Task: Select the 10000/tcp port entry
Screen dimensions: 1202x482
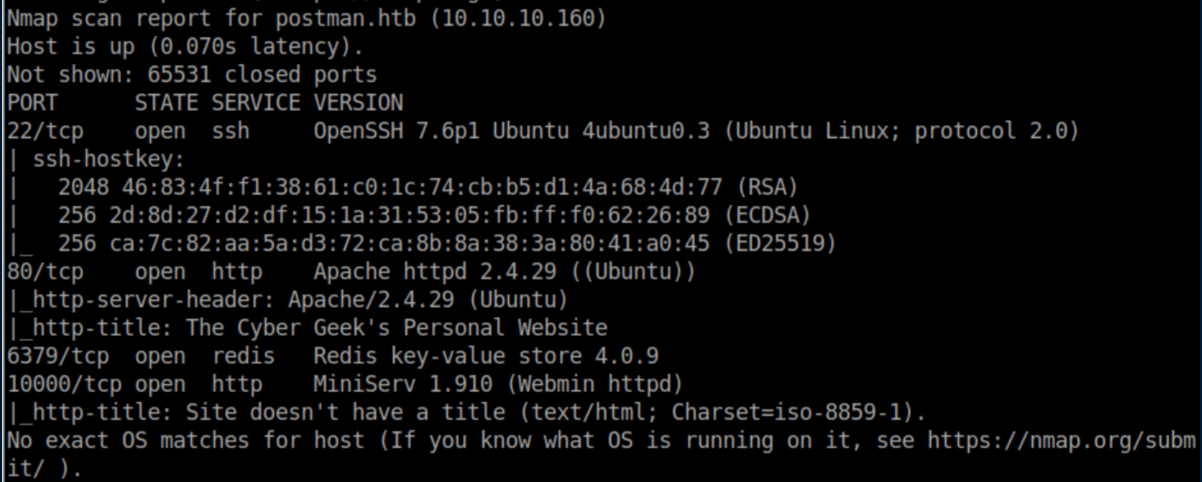Action: pyautogui.click(x=56, y=384)
